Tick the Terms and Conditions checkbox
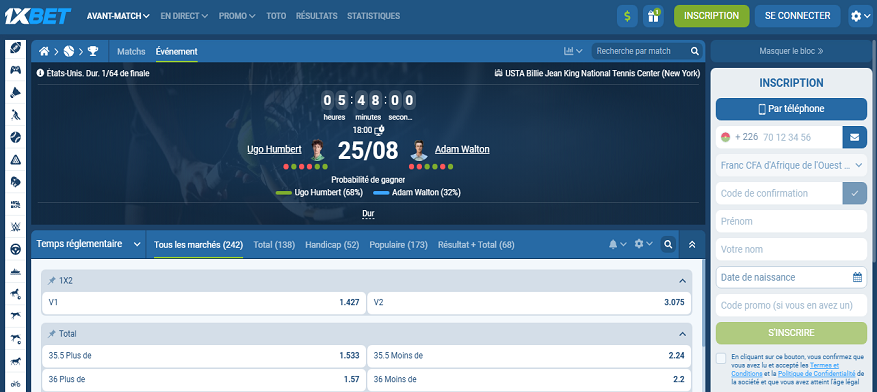Viewport: 877px width, 392px height. tap(722, 358)
